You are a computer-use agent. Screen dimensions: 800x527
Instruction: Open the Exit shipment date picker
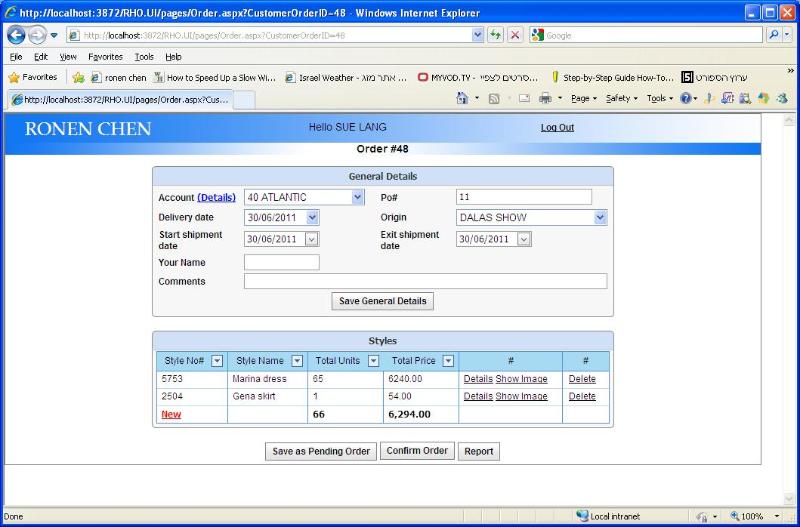pyautogui.click(x=524, y=239)
